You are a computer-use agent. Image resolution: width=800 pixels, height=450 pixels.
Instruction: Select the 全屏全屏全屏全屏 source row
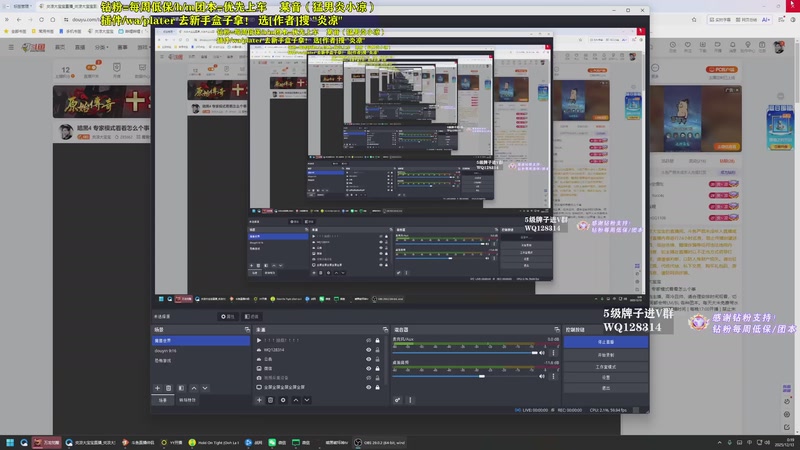(x=320, y=387)
